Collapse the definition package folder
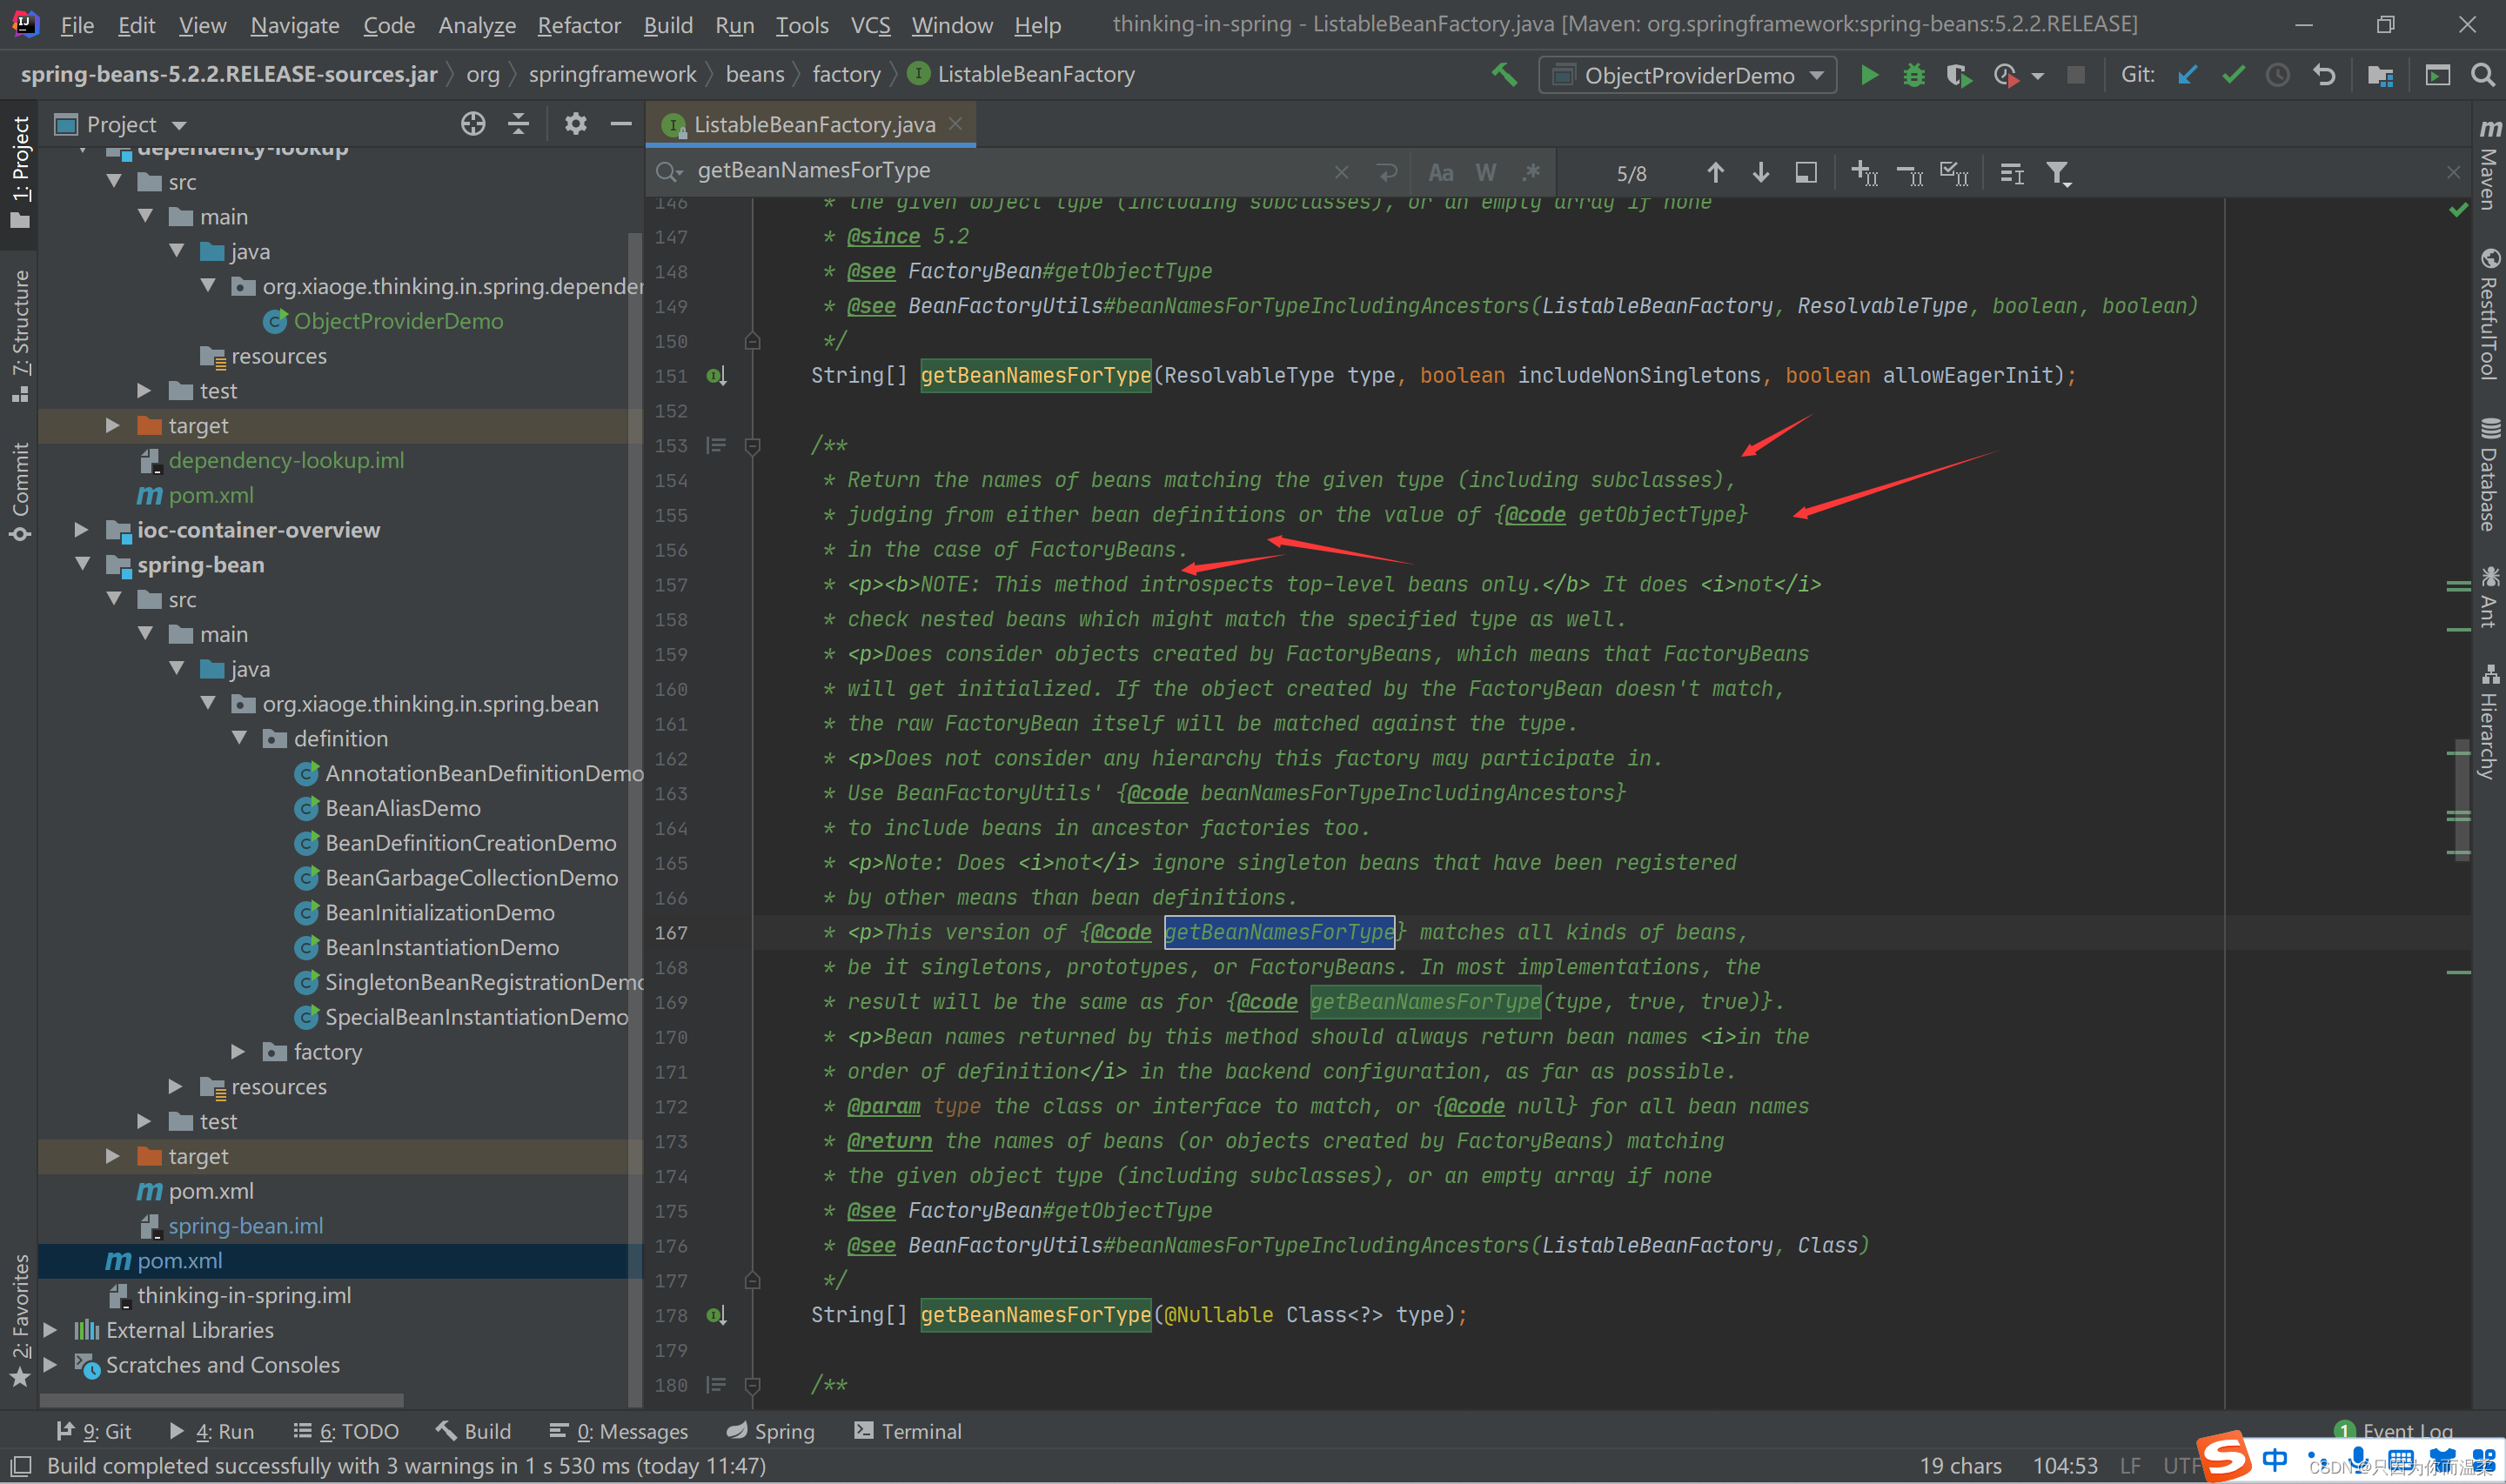Image resolution: width=2506 pixels, height=1484 pixels. click(239, 738)
